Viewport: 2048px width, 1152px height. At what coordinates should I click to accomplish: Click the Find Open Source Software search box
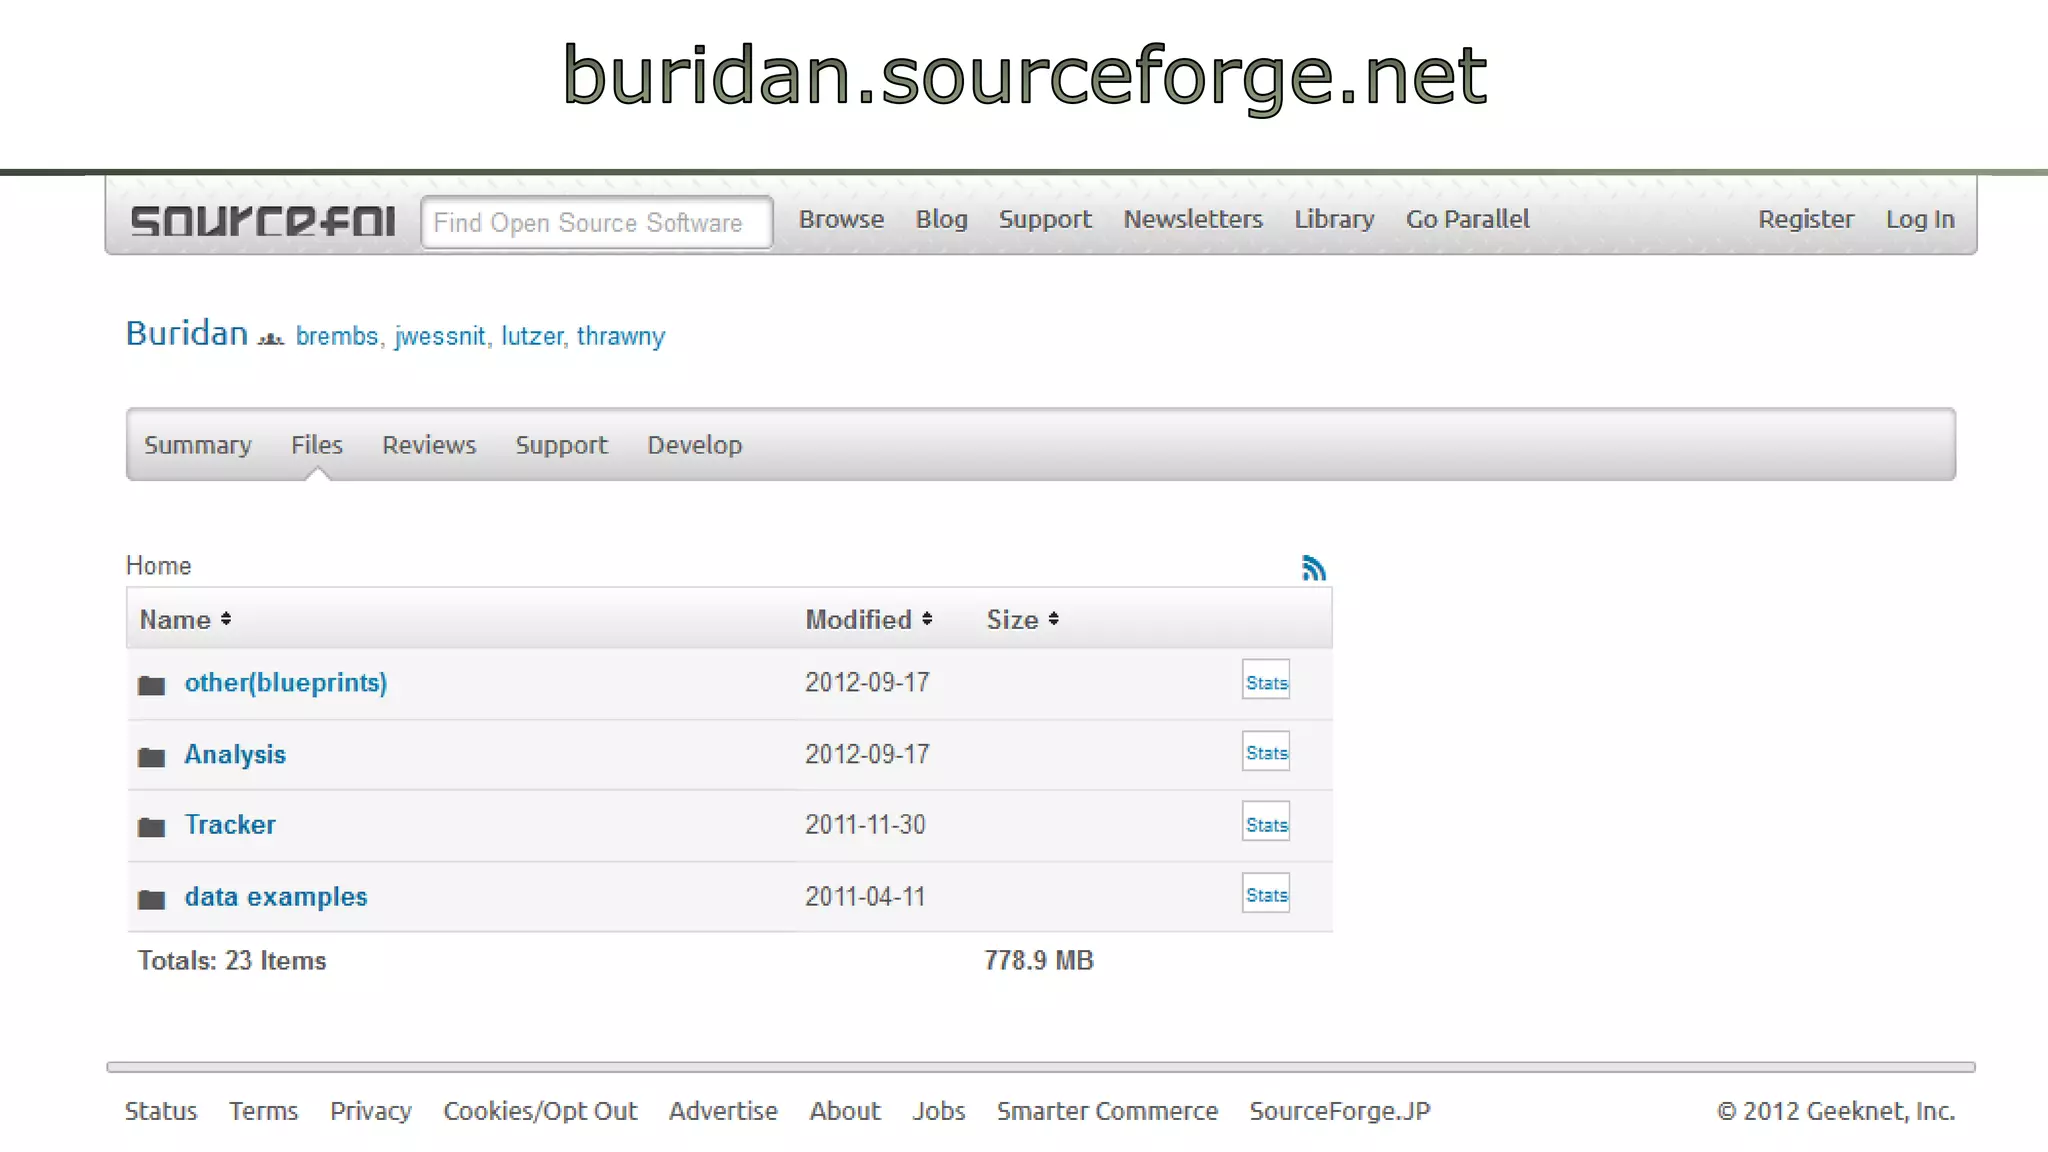tap(596, 222)
